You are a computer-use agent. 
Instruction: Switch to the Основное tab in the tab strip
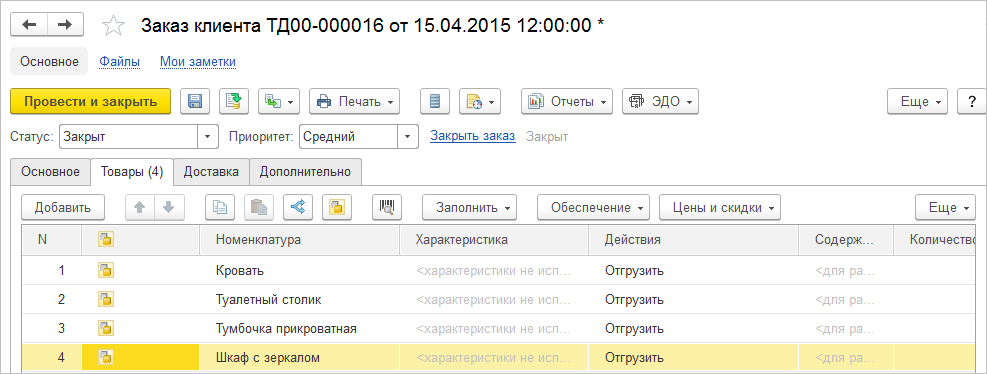click(x=50, y=172)
